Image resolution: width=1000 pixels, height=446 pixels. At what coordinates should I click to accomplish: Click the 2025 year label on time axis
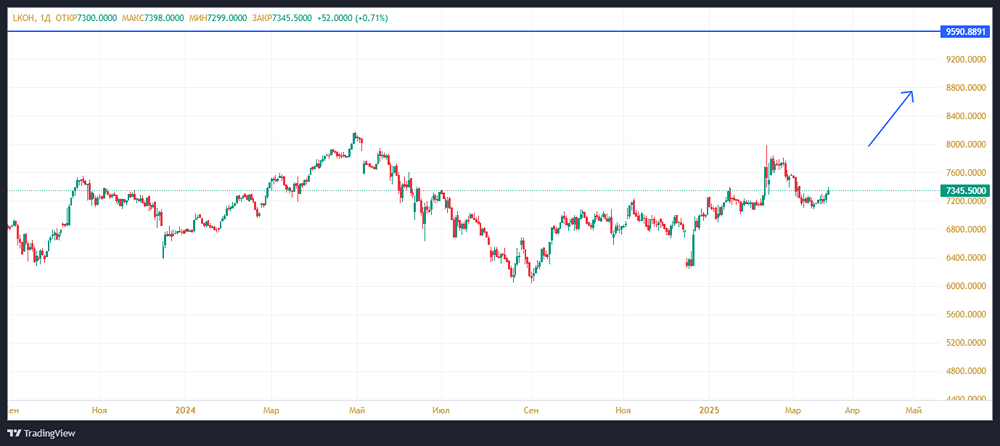tap(709, 410)
